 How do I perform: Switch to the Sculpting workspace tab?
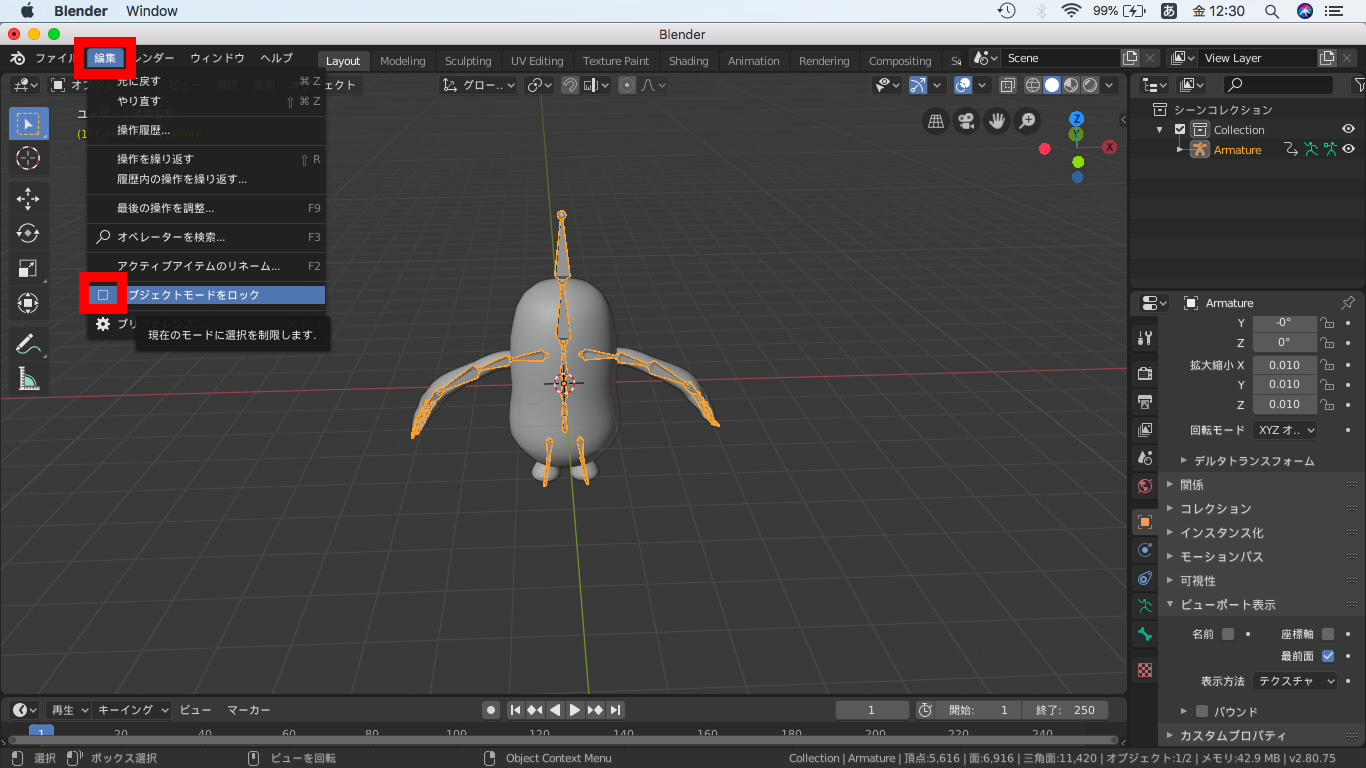[468, 61]
